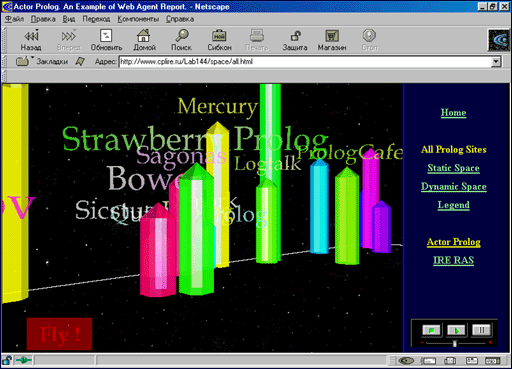Reload page with Обновить icon
The height and width of the screenshot is (369, 512).
(106, 40)
